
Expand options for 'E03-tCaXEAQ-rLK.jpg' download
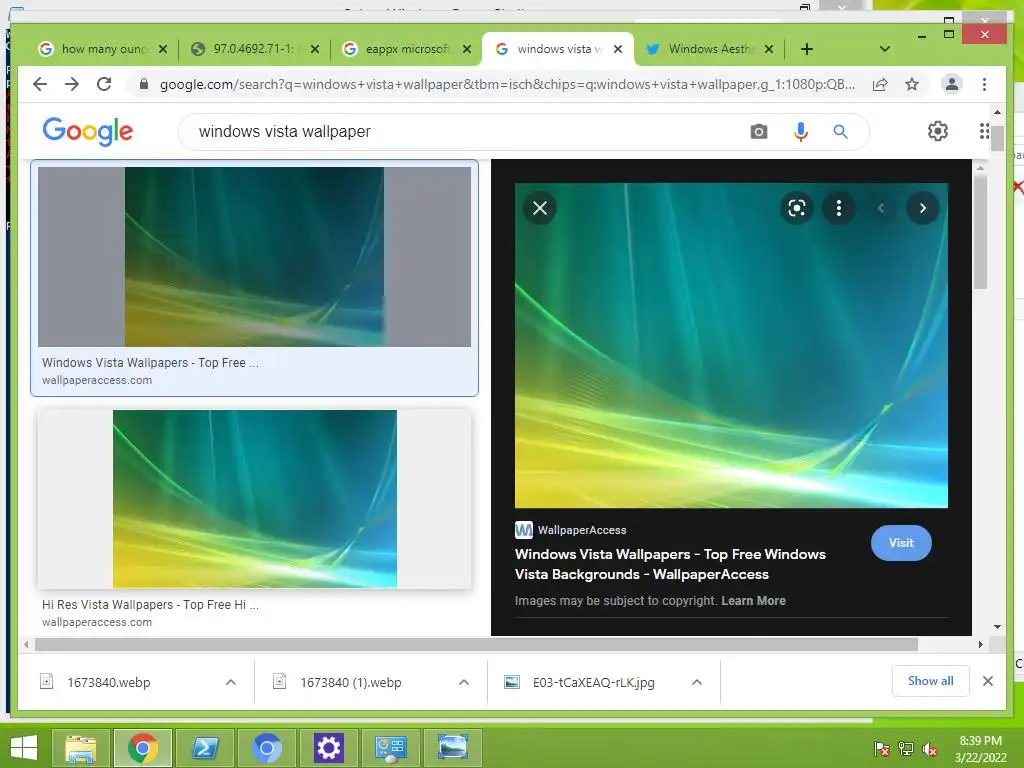pos(697,682)
